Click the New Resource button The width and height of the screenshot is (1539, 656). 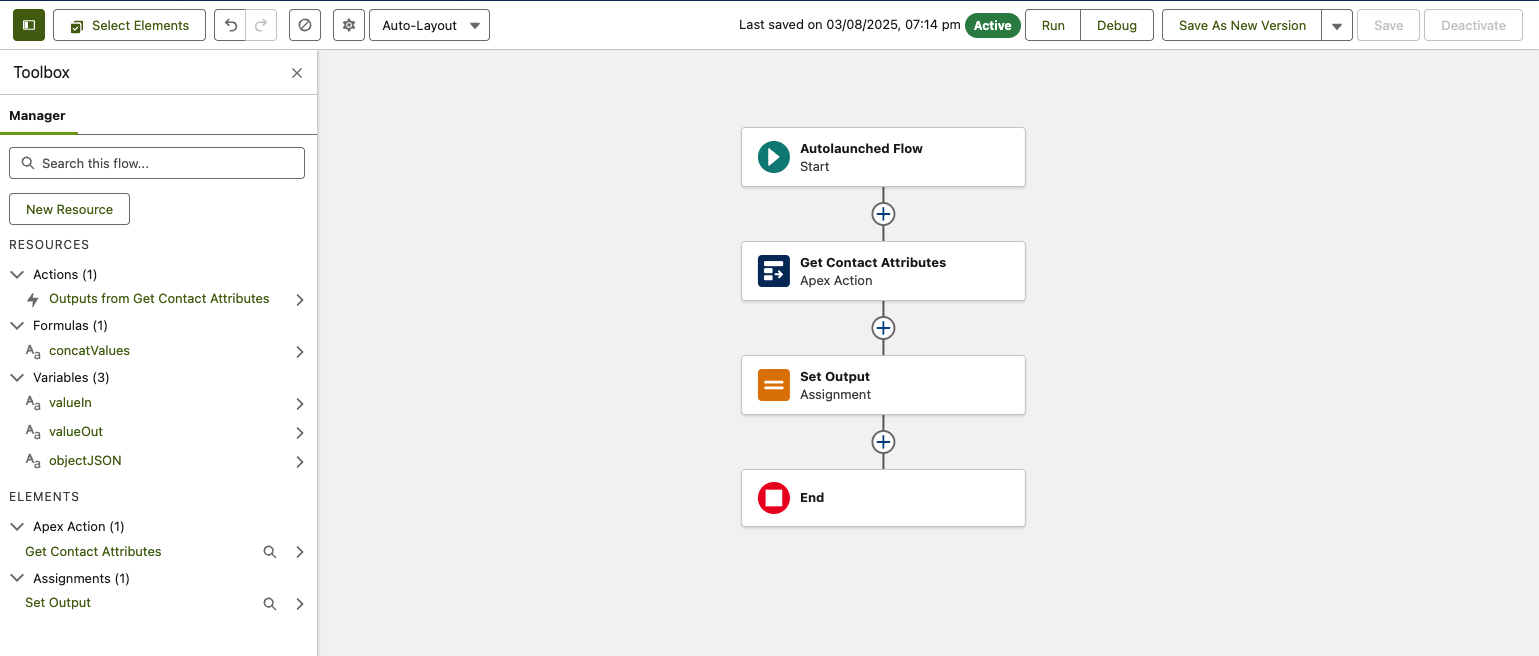[69, 209]
